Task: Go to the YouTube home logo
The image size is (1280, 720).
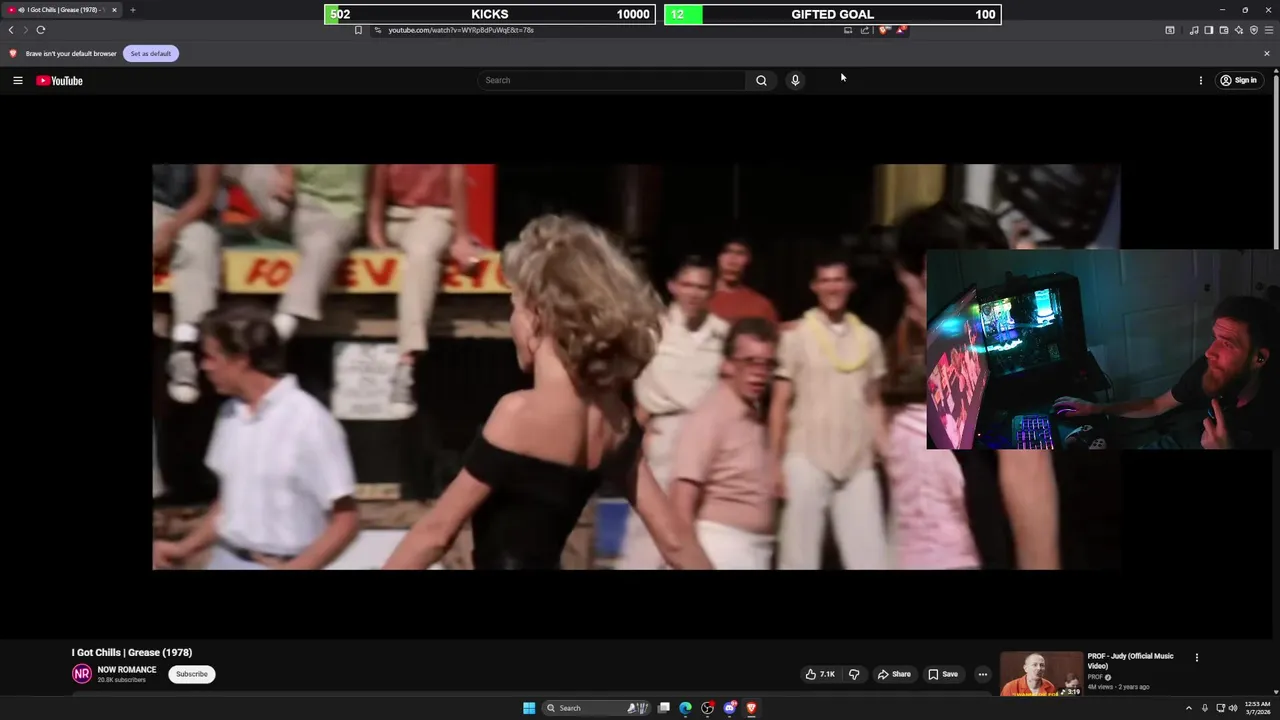Action: pyautogui.click(x=59, y=80)
